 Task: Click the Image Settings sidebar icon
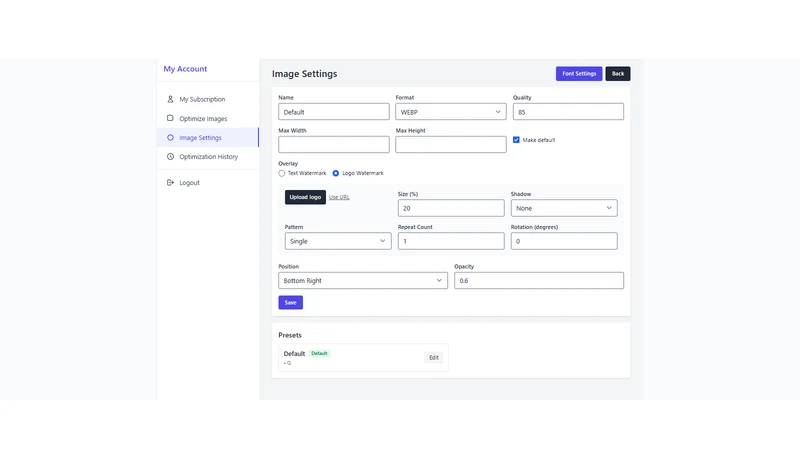click(170, 137)
